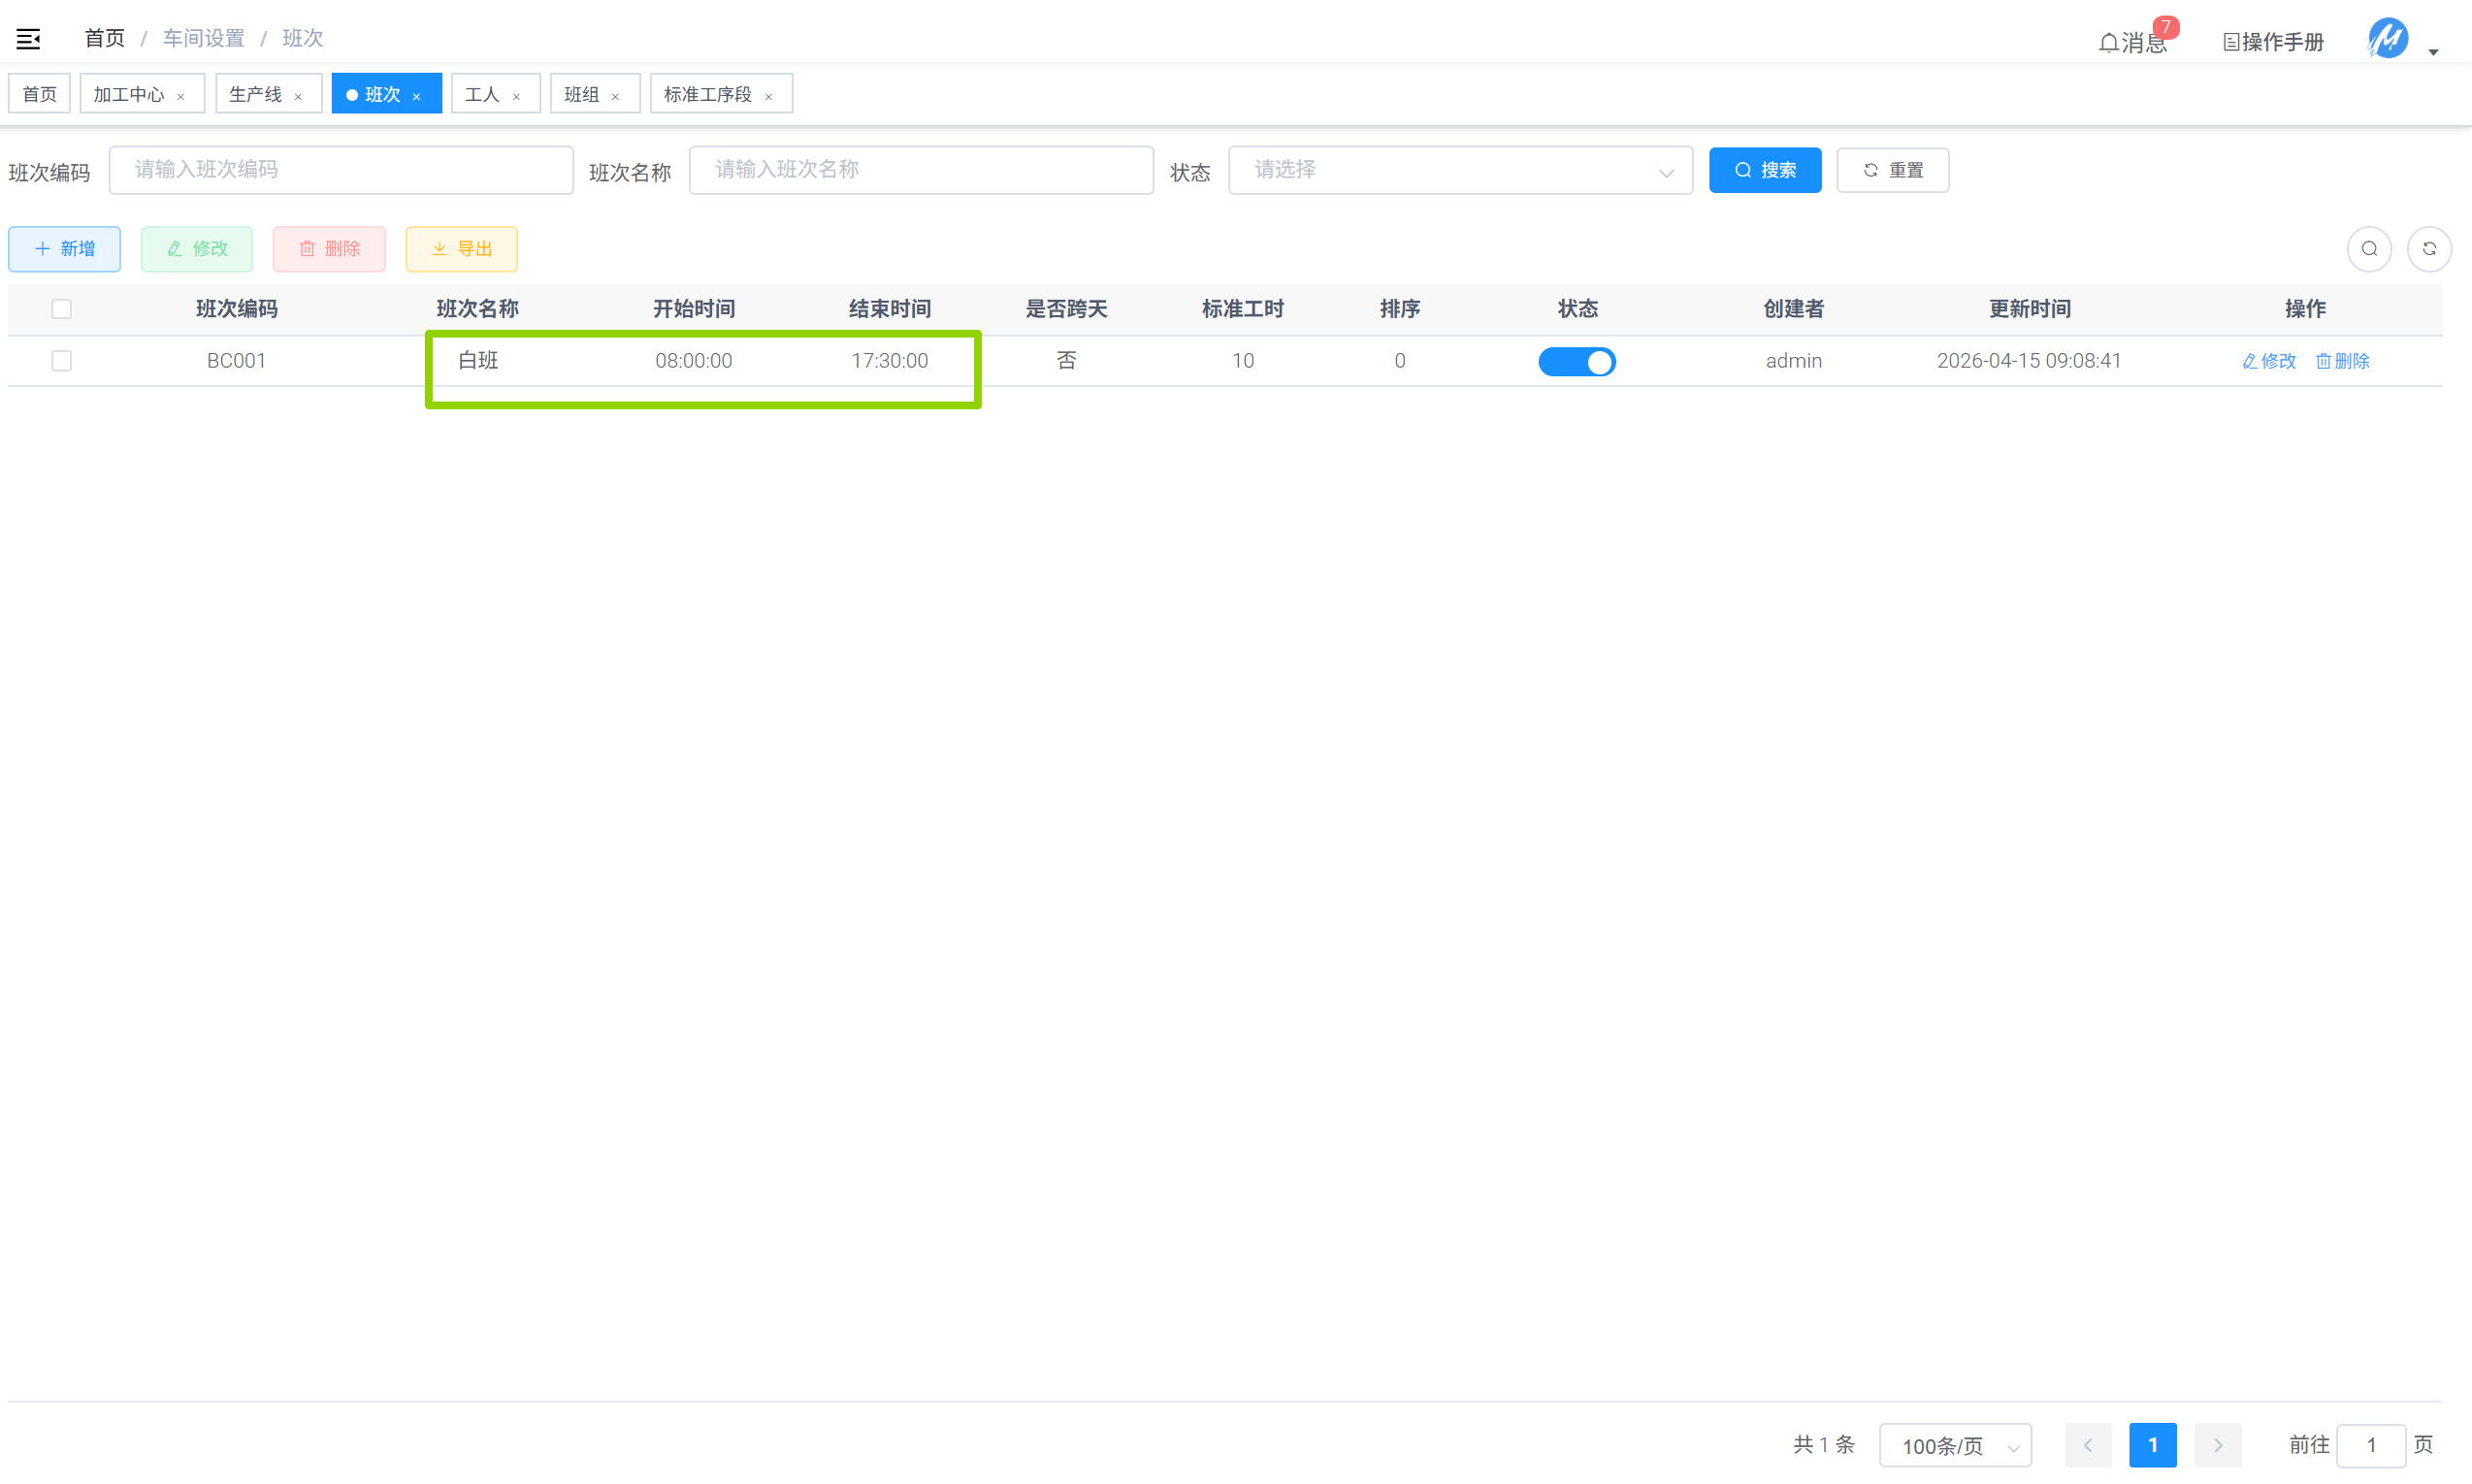The image size is (2472, 1484).
Task: Click the 班次编码 column header
Action: tap(237, 309)
